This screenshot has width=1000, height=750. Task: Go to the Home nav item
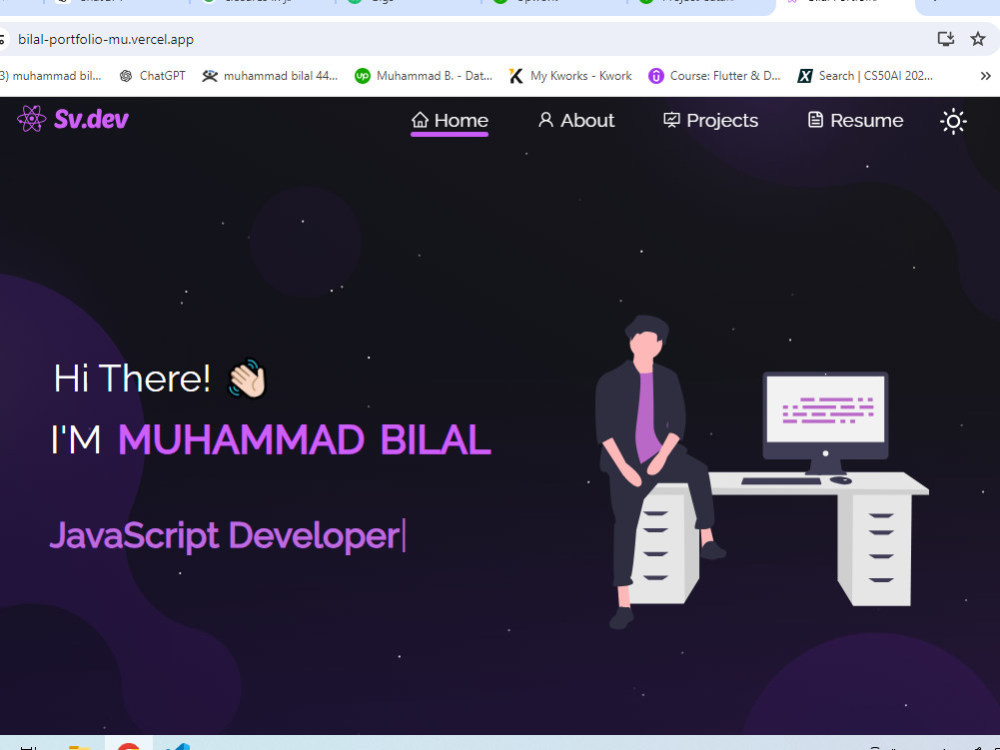[450, 121]
